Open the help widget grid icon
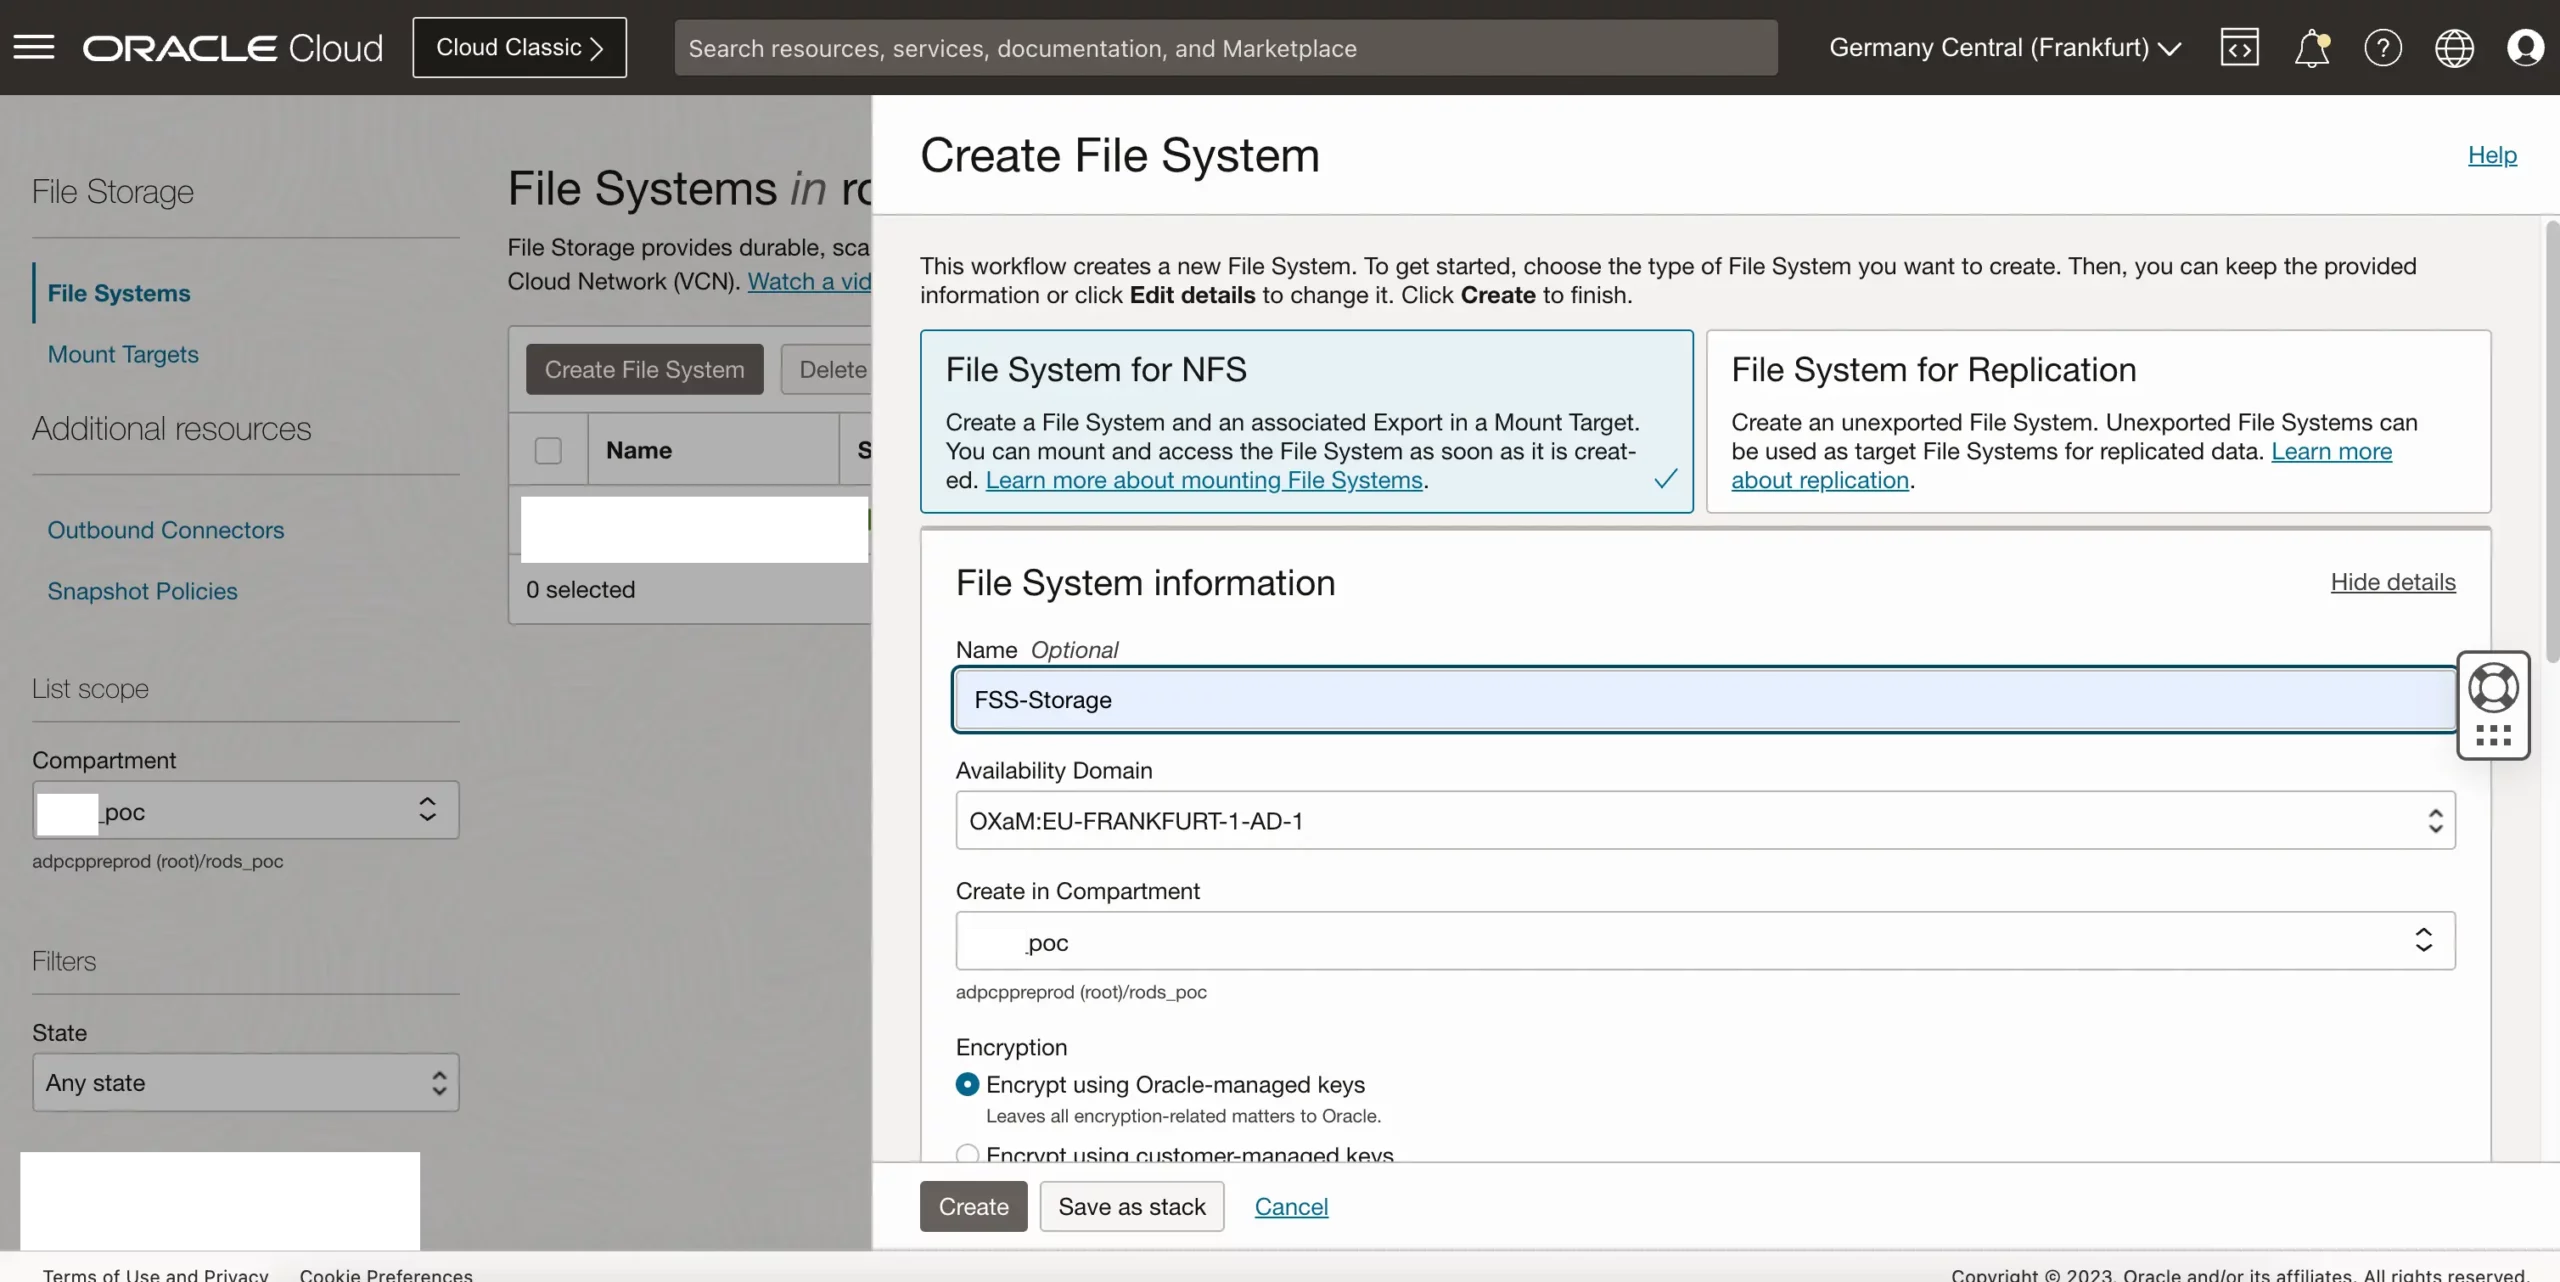Viewport: 2560px width, 1282px height. coord(2493,737)
